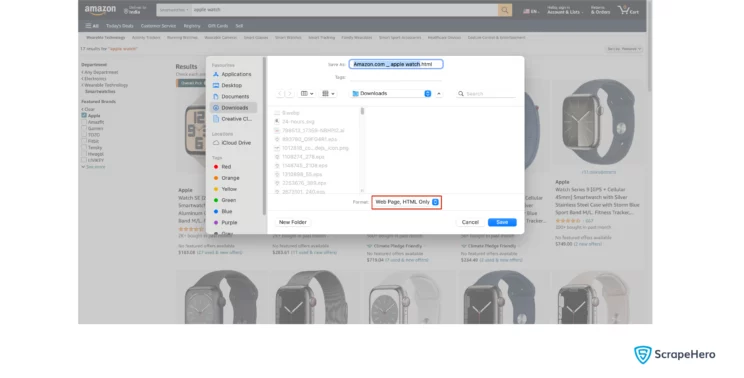Click the forward navigation arrow in the dialog
The height and width of the screenshot is (378, 744).
[x=289, y=94]
